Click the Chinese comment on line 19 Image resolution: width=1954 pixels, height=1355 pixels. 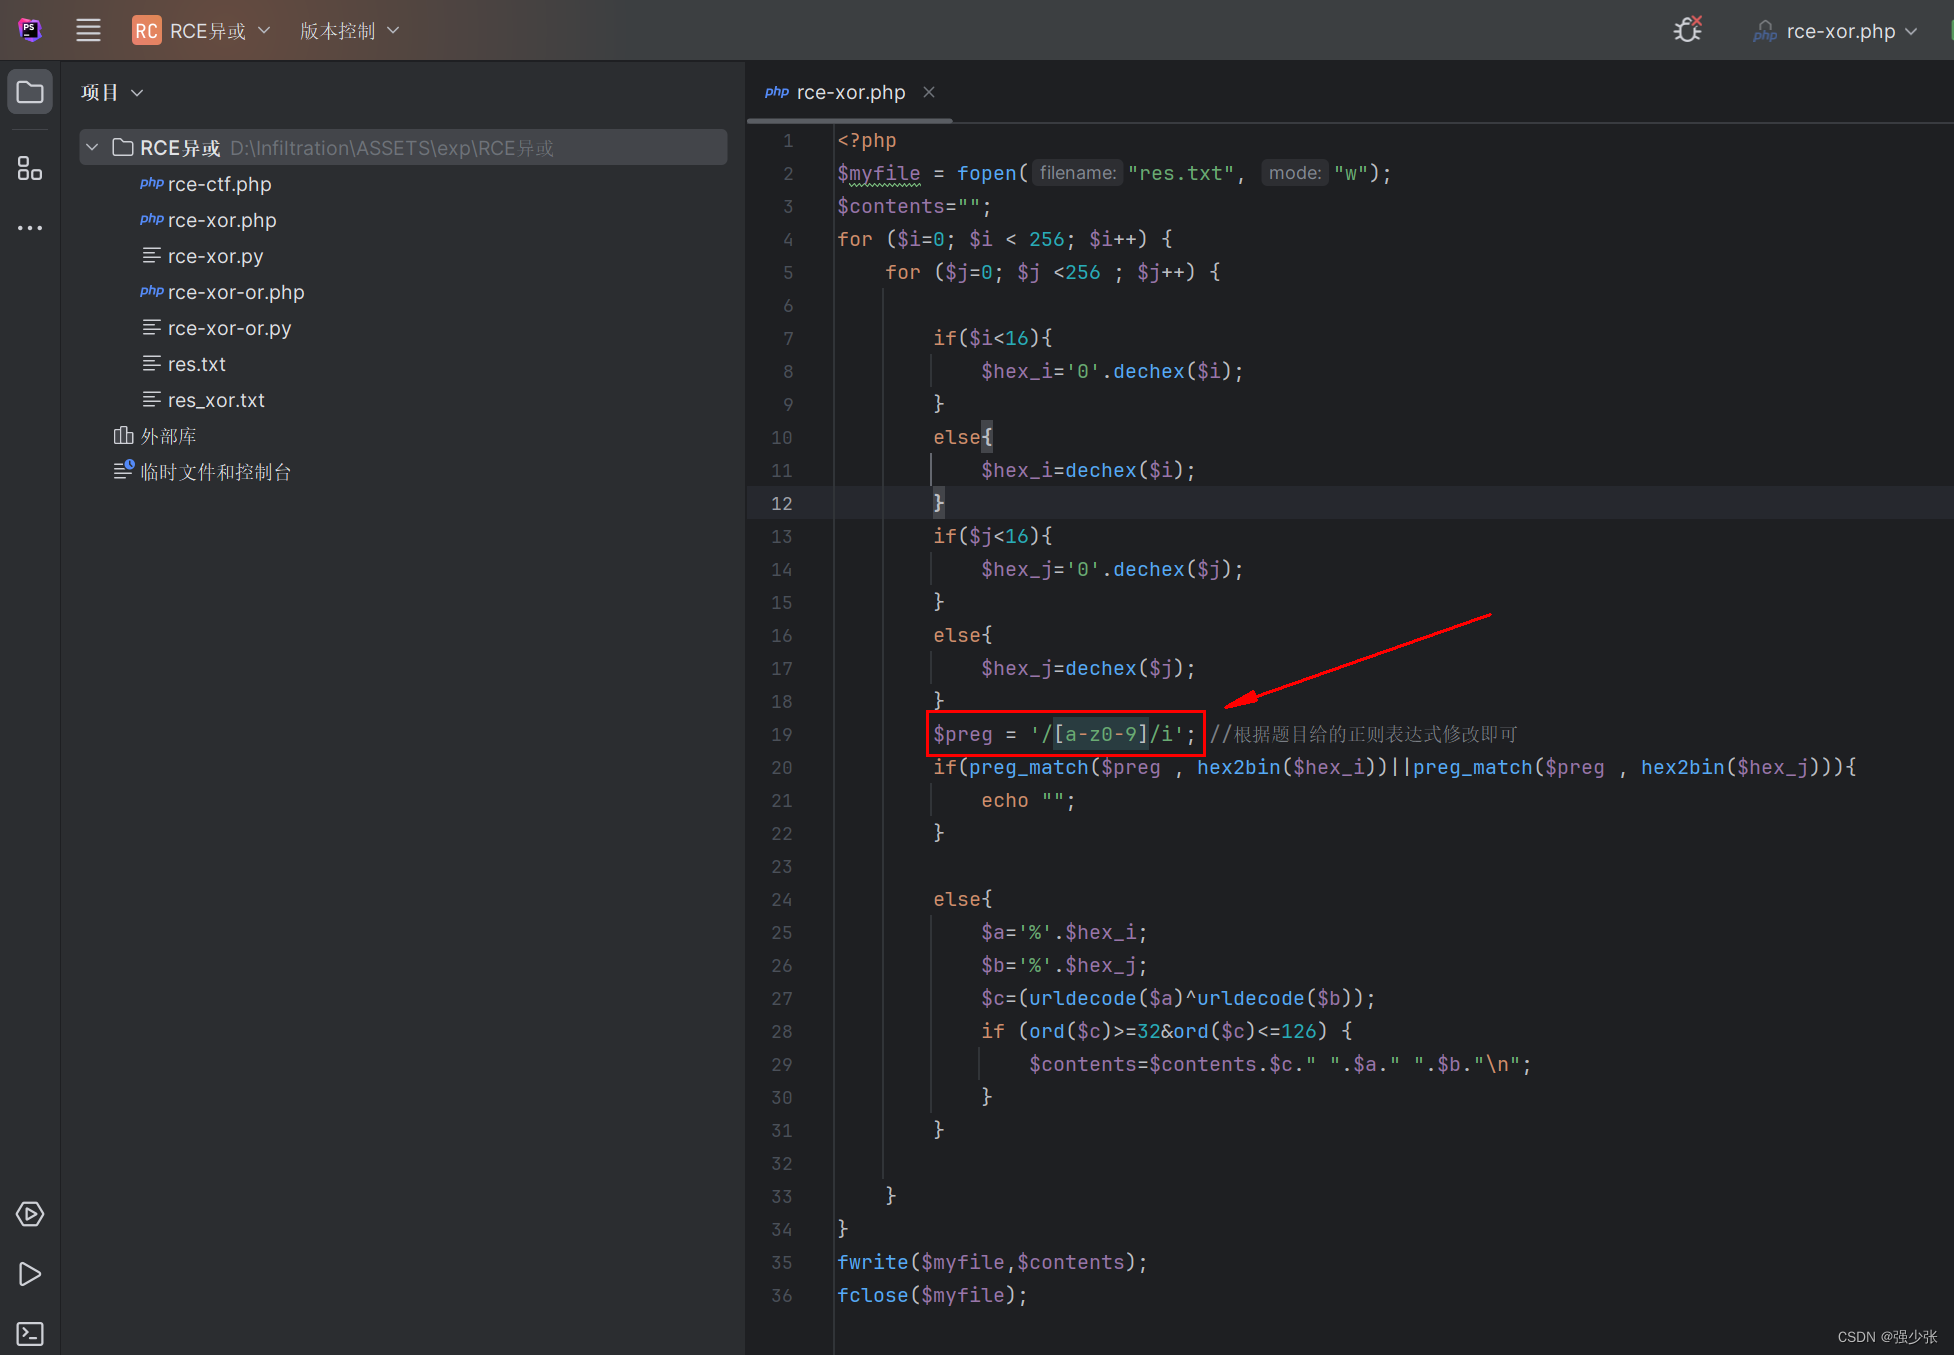(x=1363, y=734)
